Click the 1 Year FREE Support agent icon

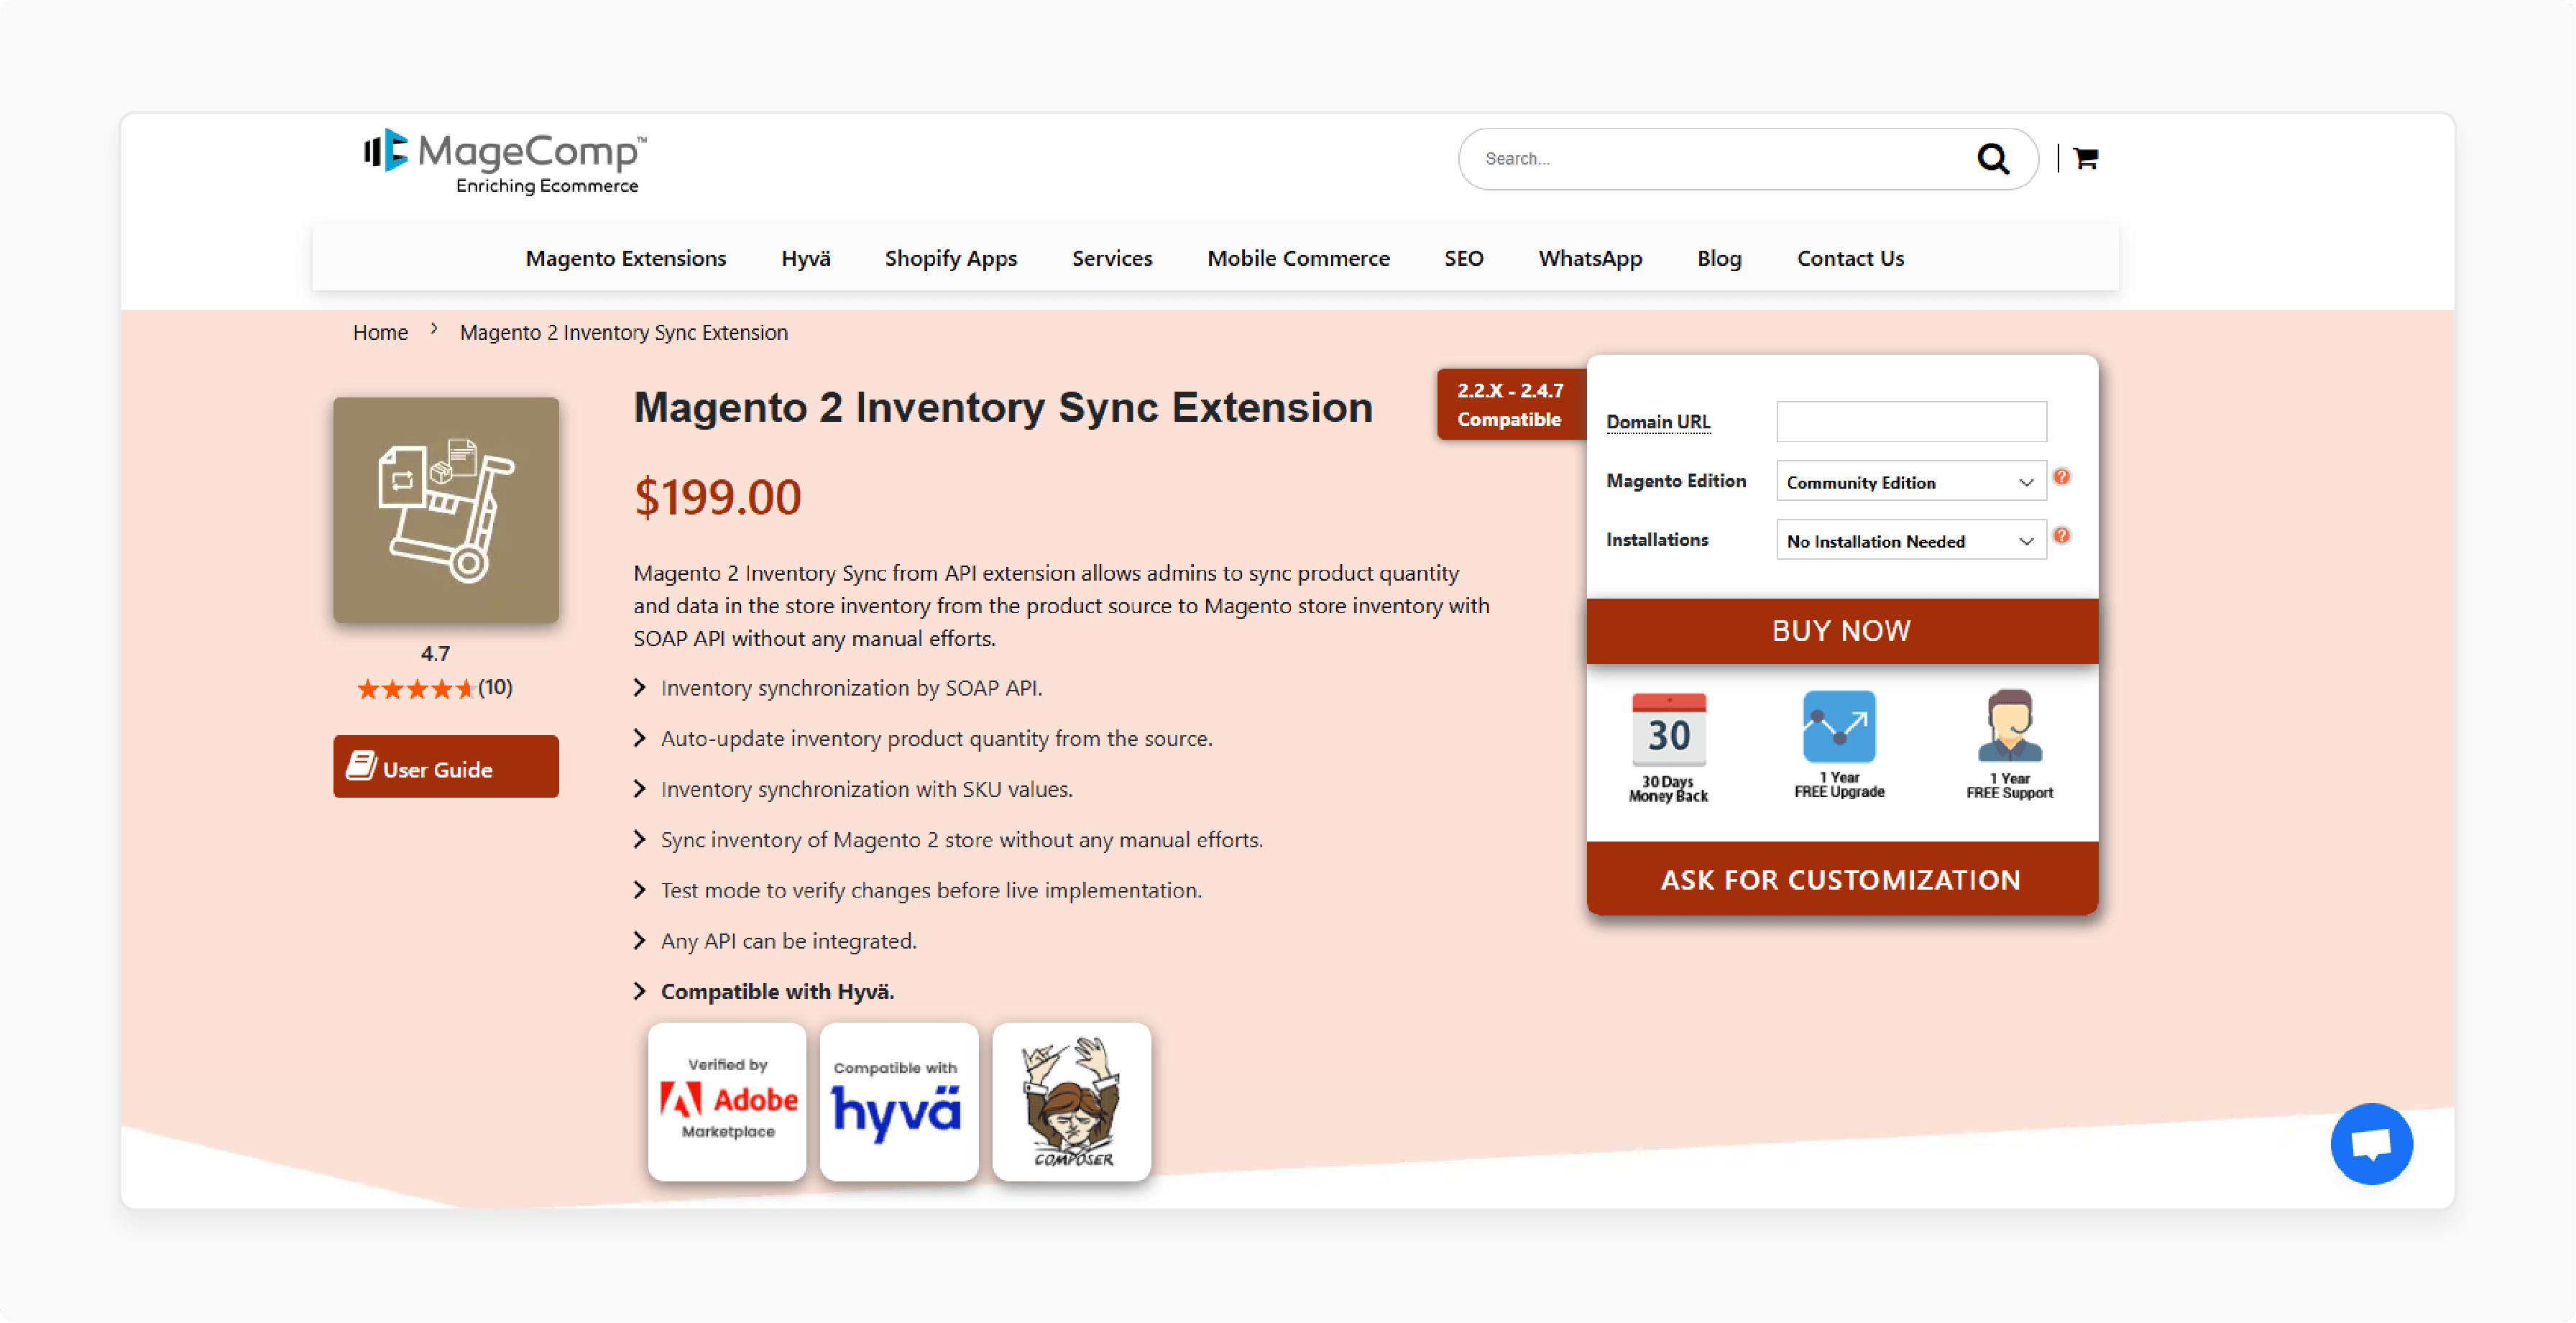pyautogui.click(x=2010, y=726)
